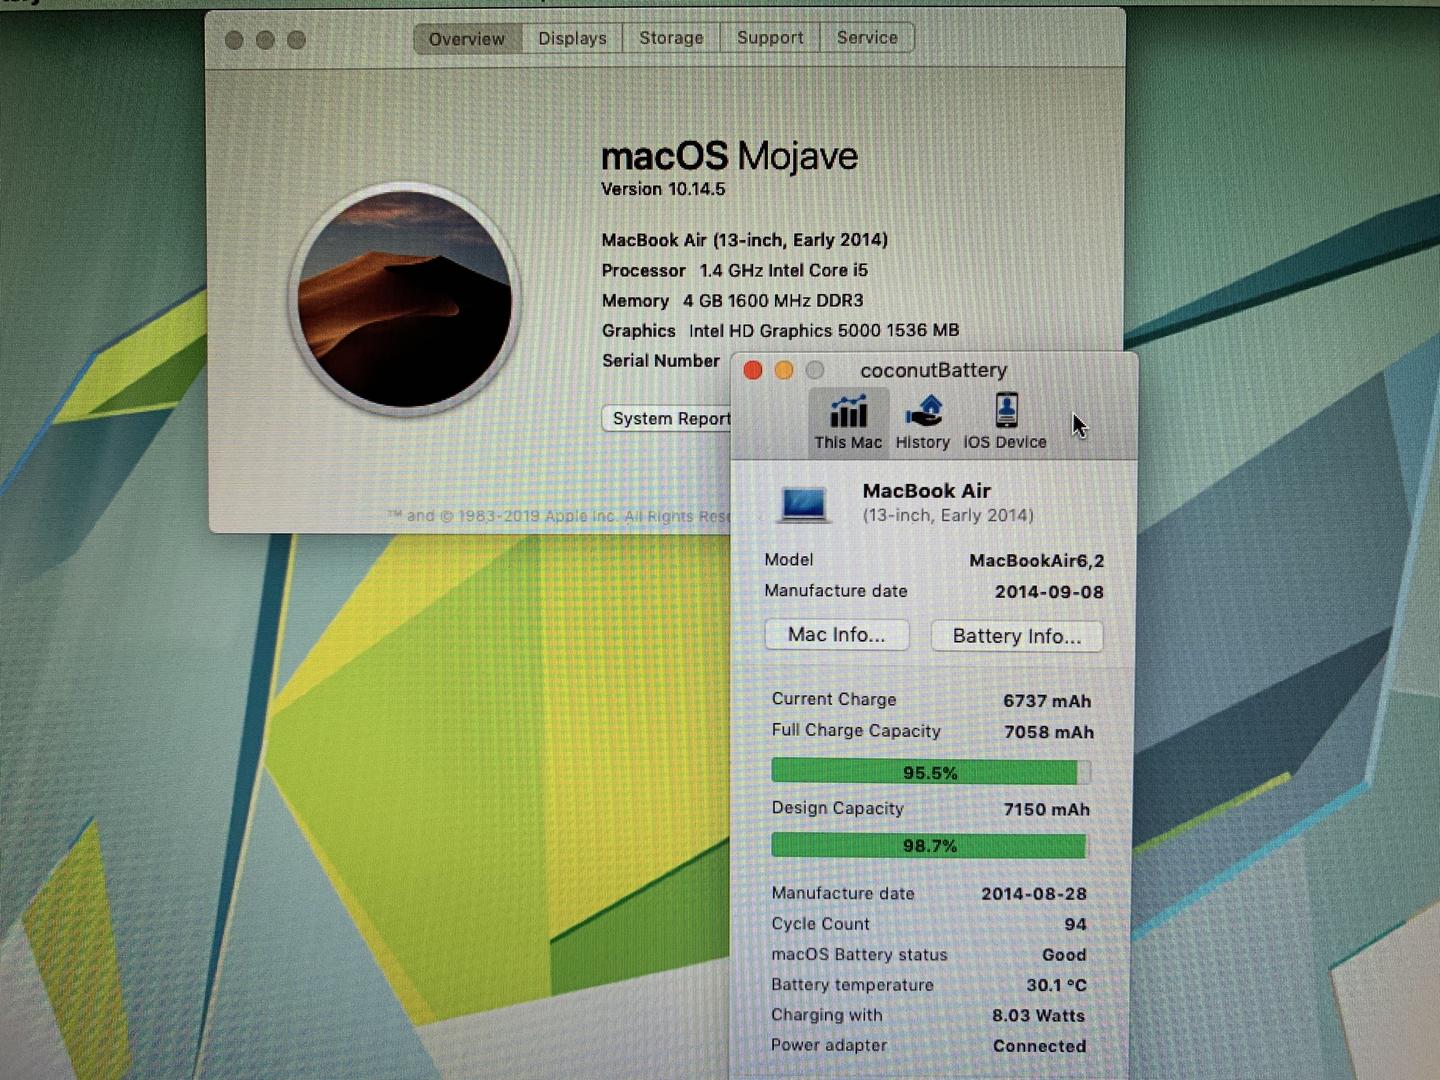This screenshot has height=1080, width=1440.
Task: Switch to the Storage tab
Action: tap(671, 38)
